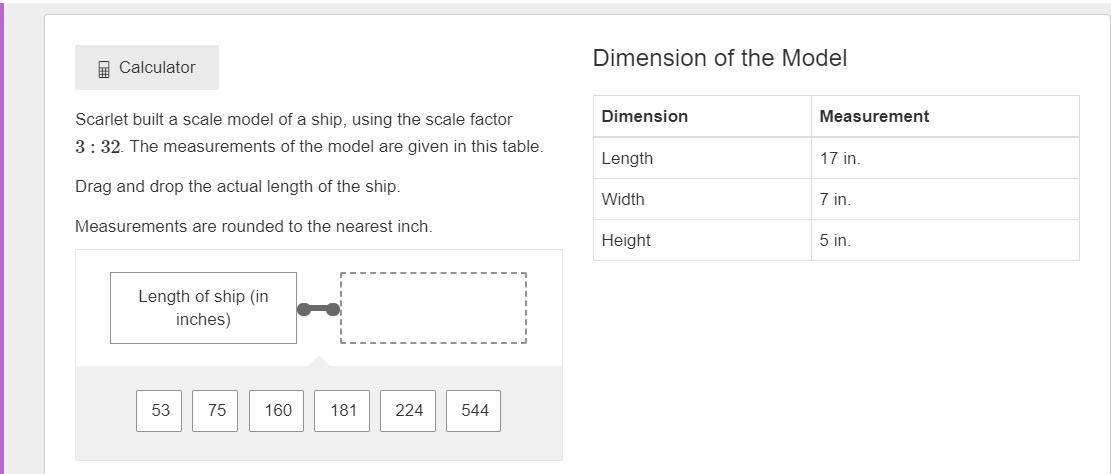
Task: Select the Height row label
Action: pos(626,240)
